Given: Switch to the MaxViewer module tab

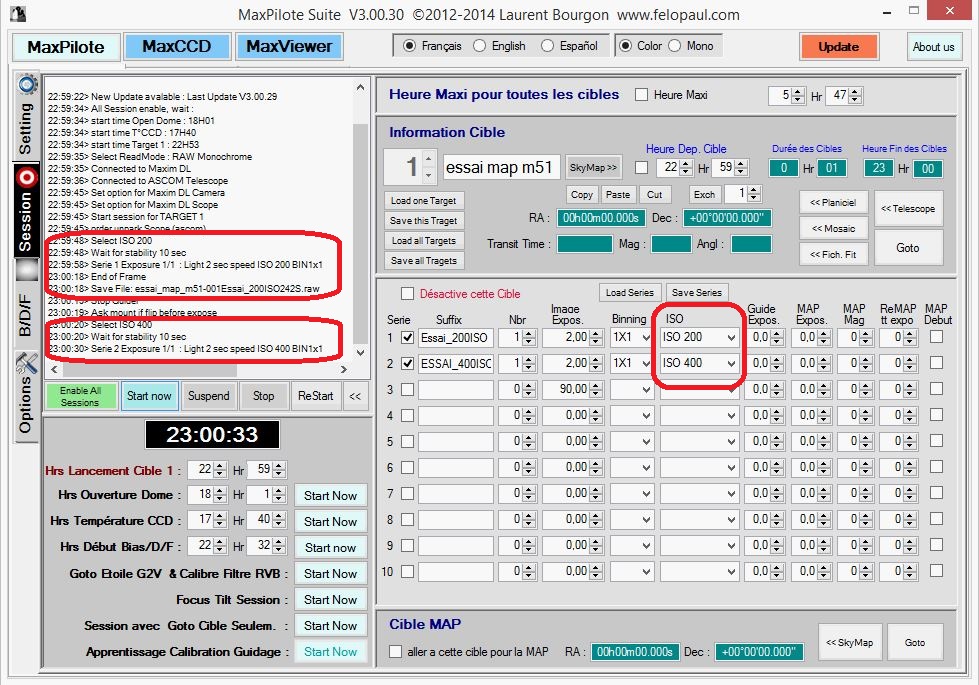Looking at the screenshot, I should (x=289, y=47).
